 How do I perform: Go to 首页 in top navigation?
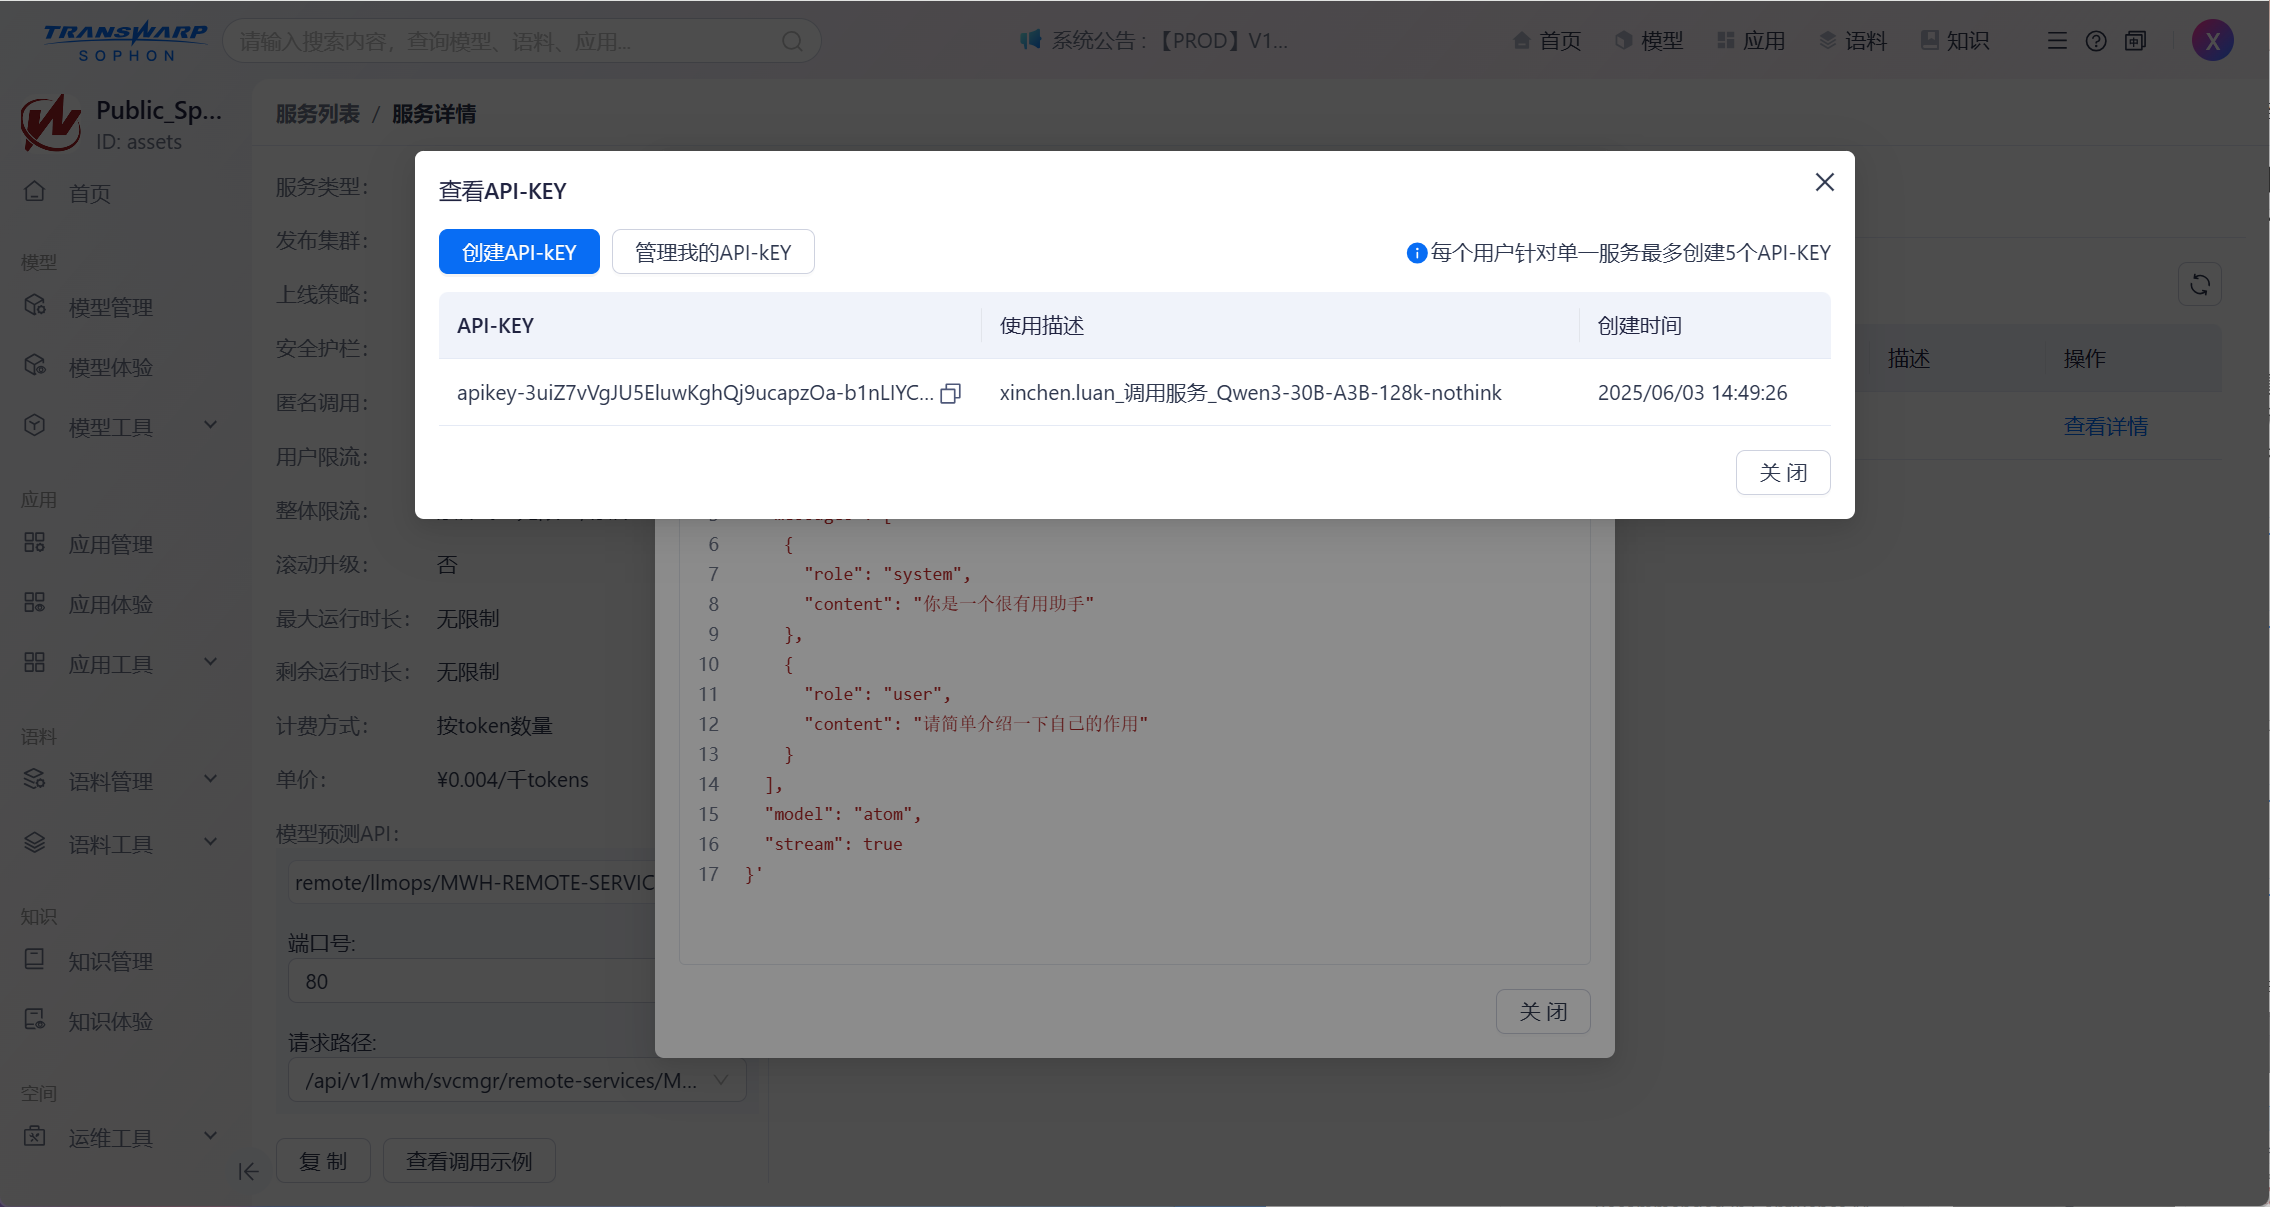pos(1546,40)
